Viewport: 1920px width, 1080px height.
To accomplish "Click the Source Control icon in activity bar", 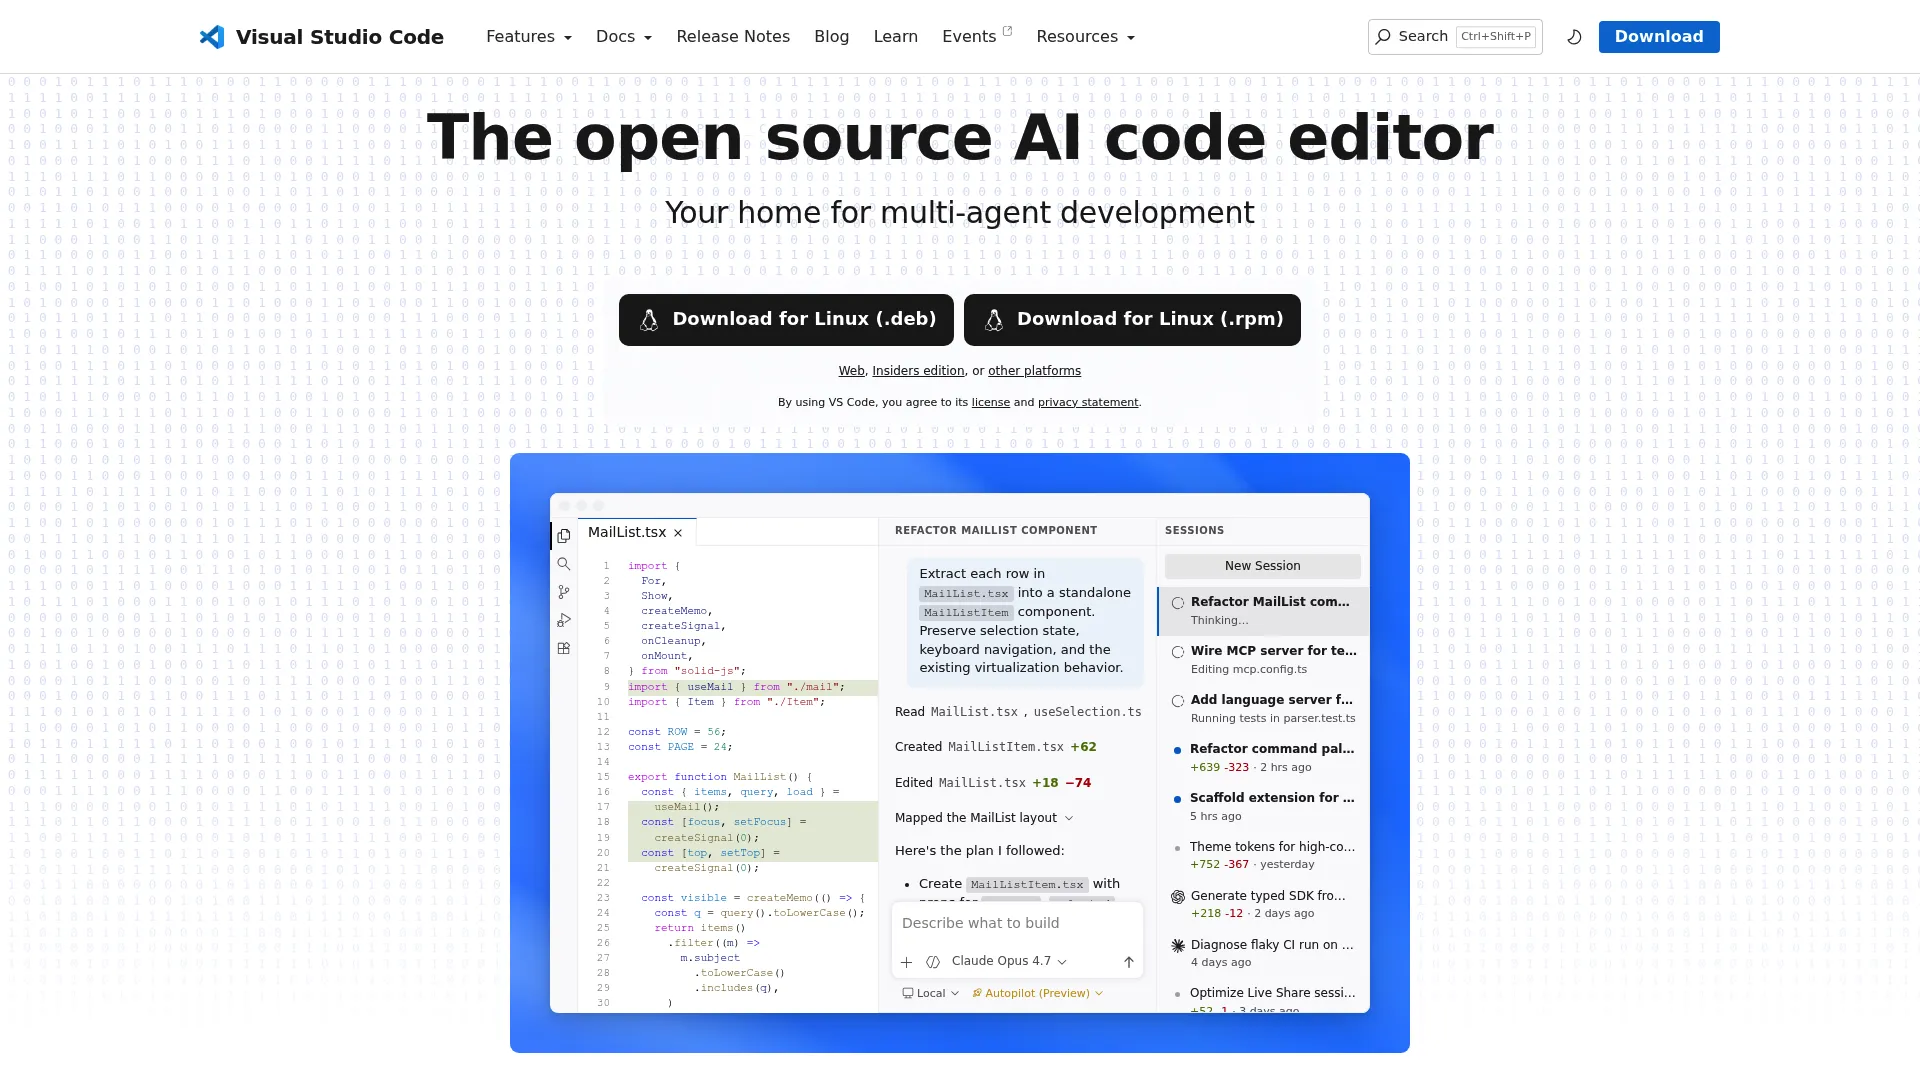I will 564,592.
